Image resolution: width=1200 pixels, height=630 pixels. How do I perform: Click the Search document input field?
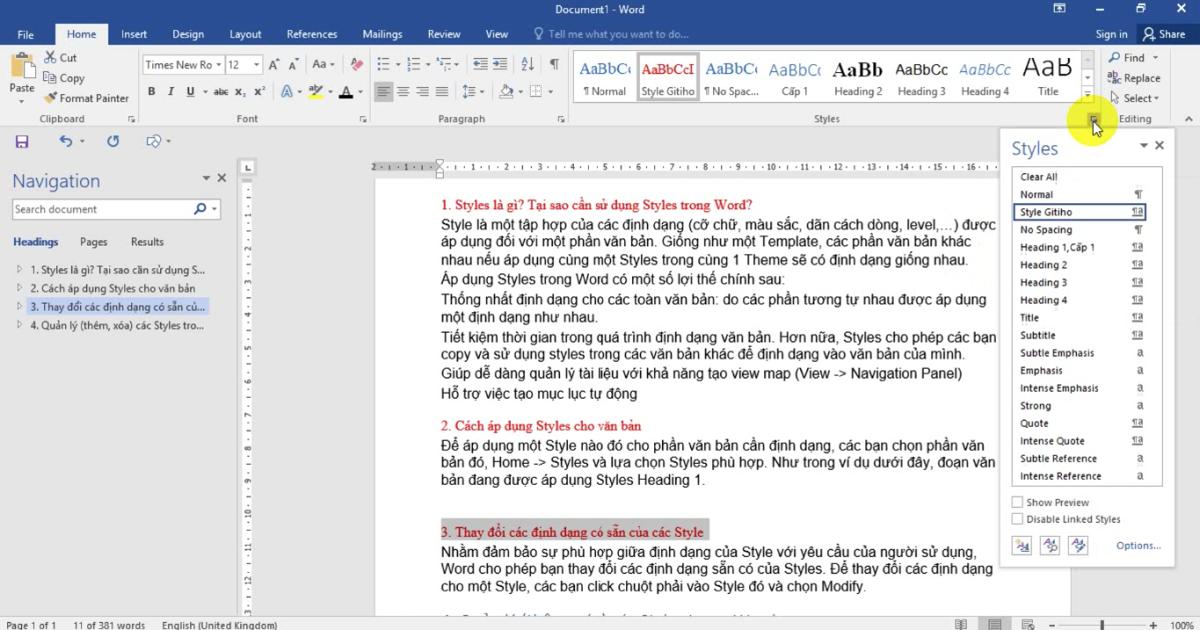coord(100,209)
